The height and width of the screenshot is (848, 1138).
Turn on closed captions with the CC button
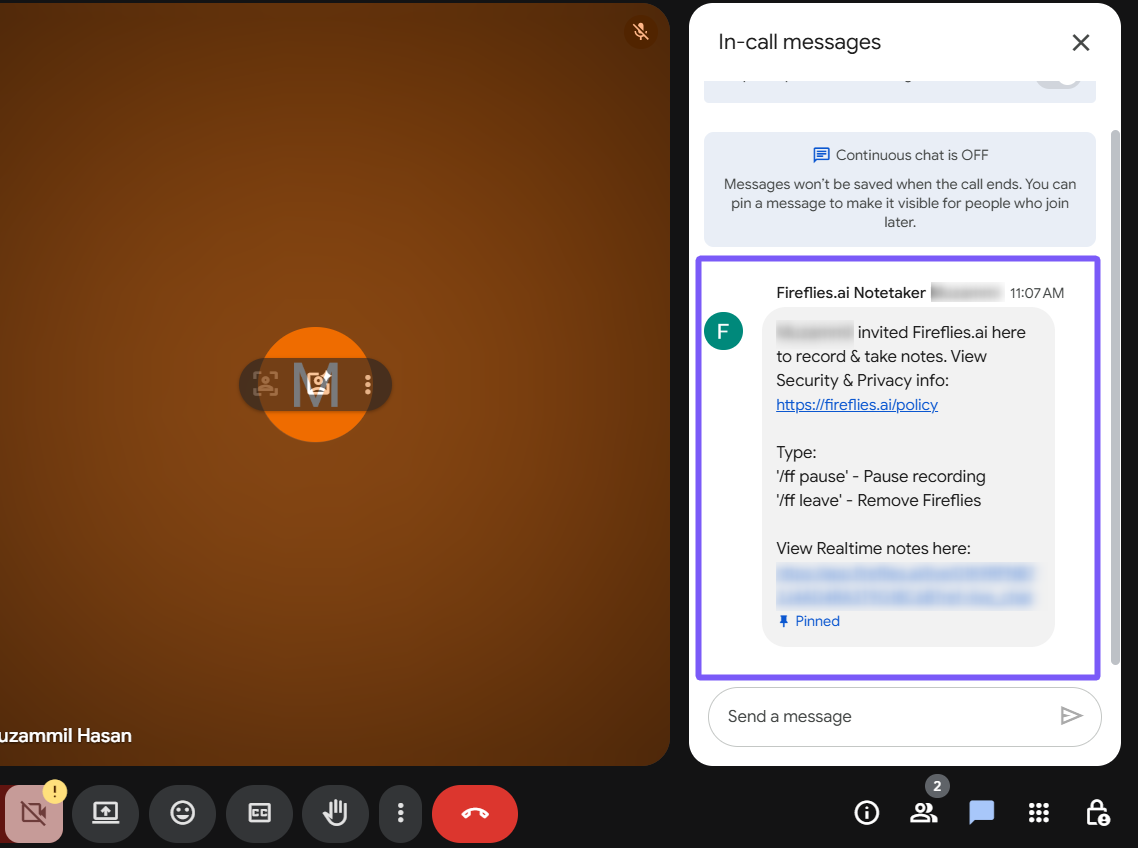(x=259, y=813)
